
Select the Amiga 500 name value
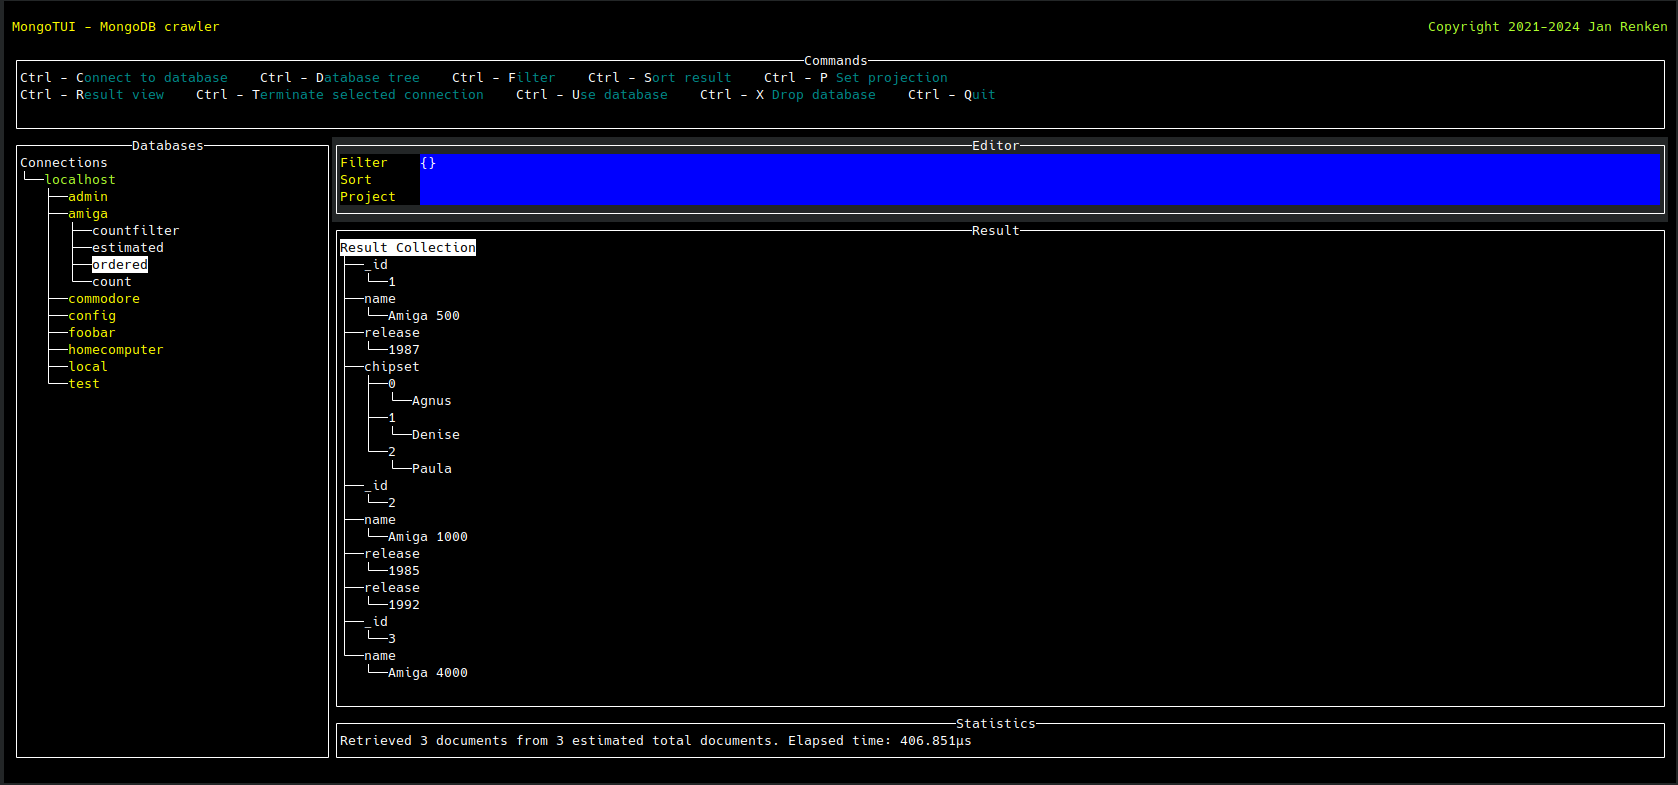(424, 316)
